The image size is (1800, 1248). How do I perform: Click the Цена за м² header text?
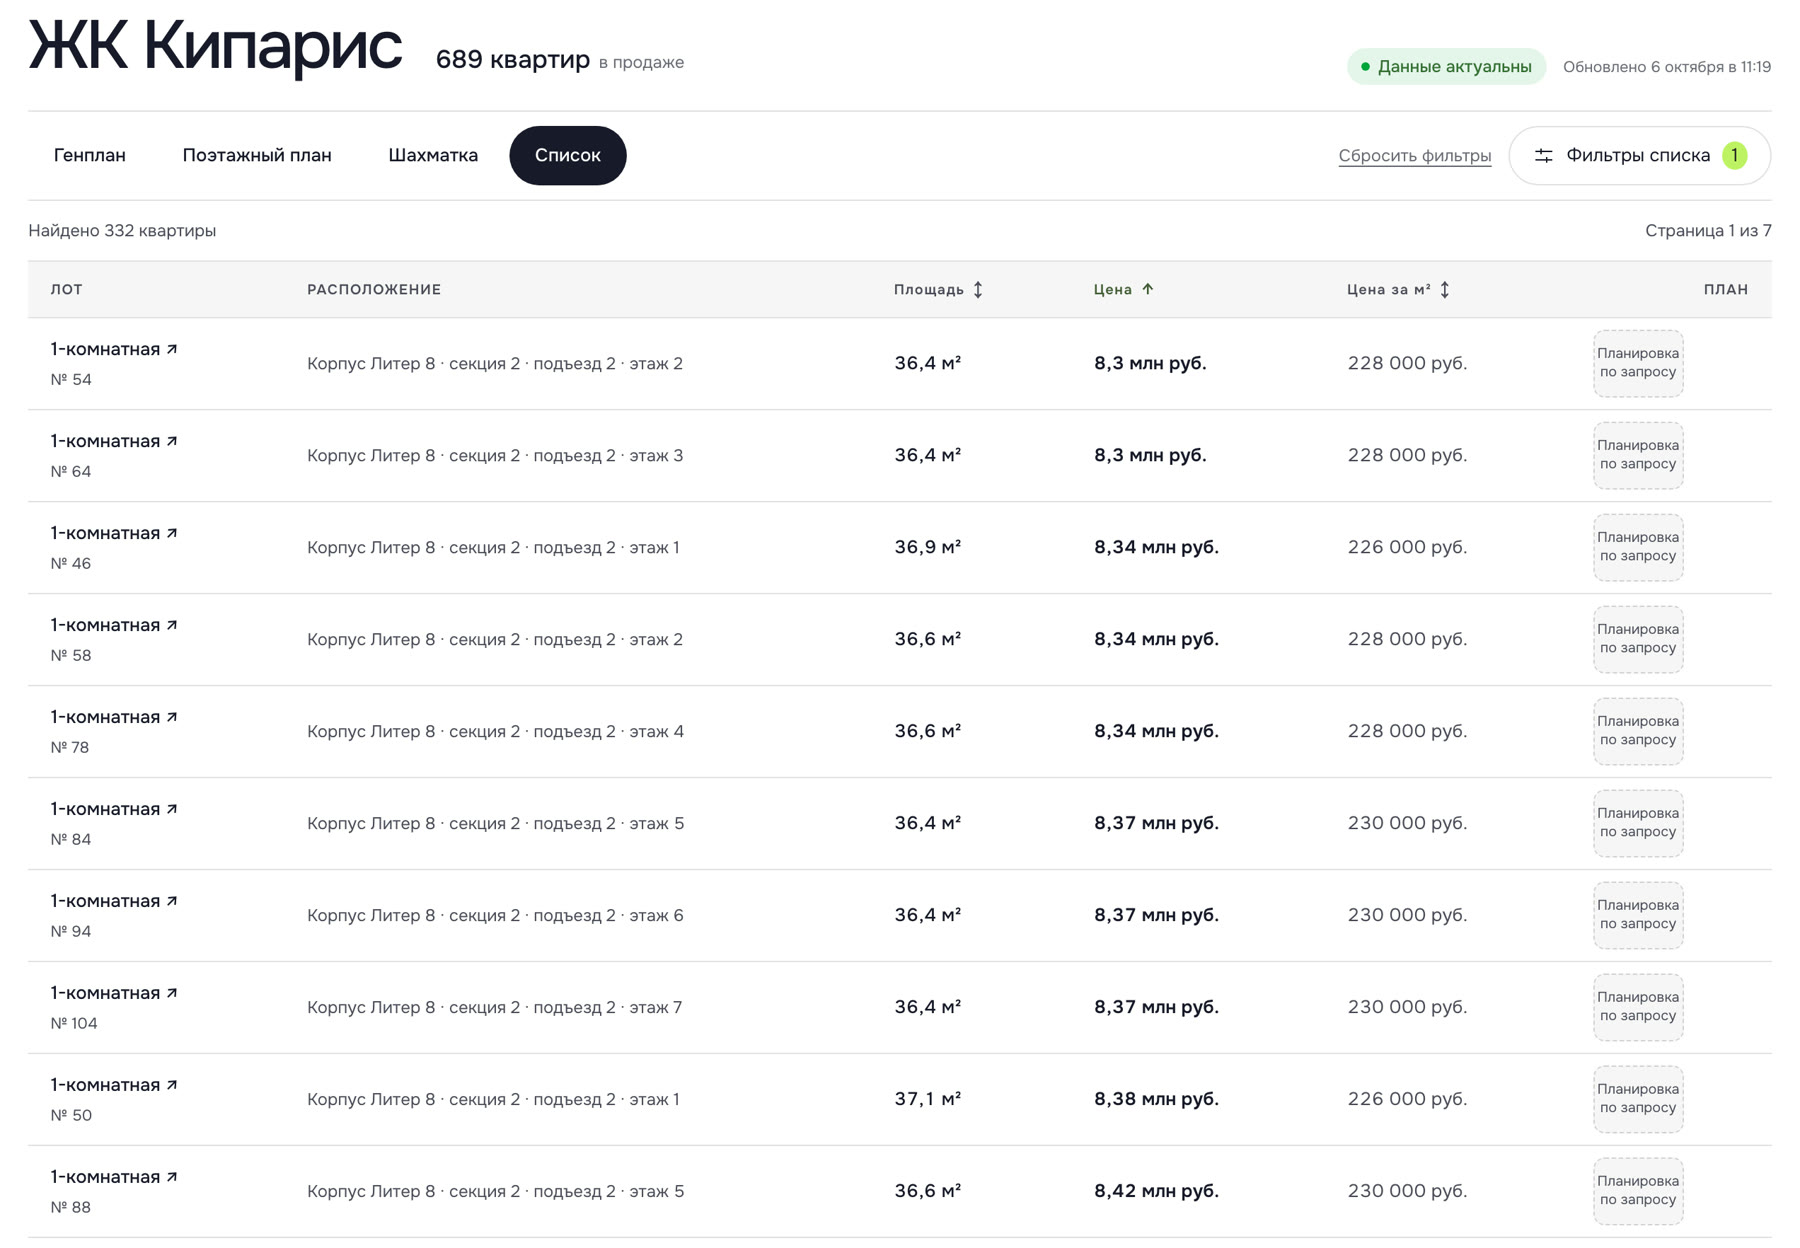[x=1389, y=289]
